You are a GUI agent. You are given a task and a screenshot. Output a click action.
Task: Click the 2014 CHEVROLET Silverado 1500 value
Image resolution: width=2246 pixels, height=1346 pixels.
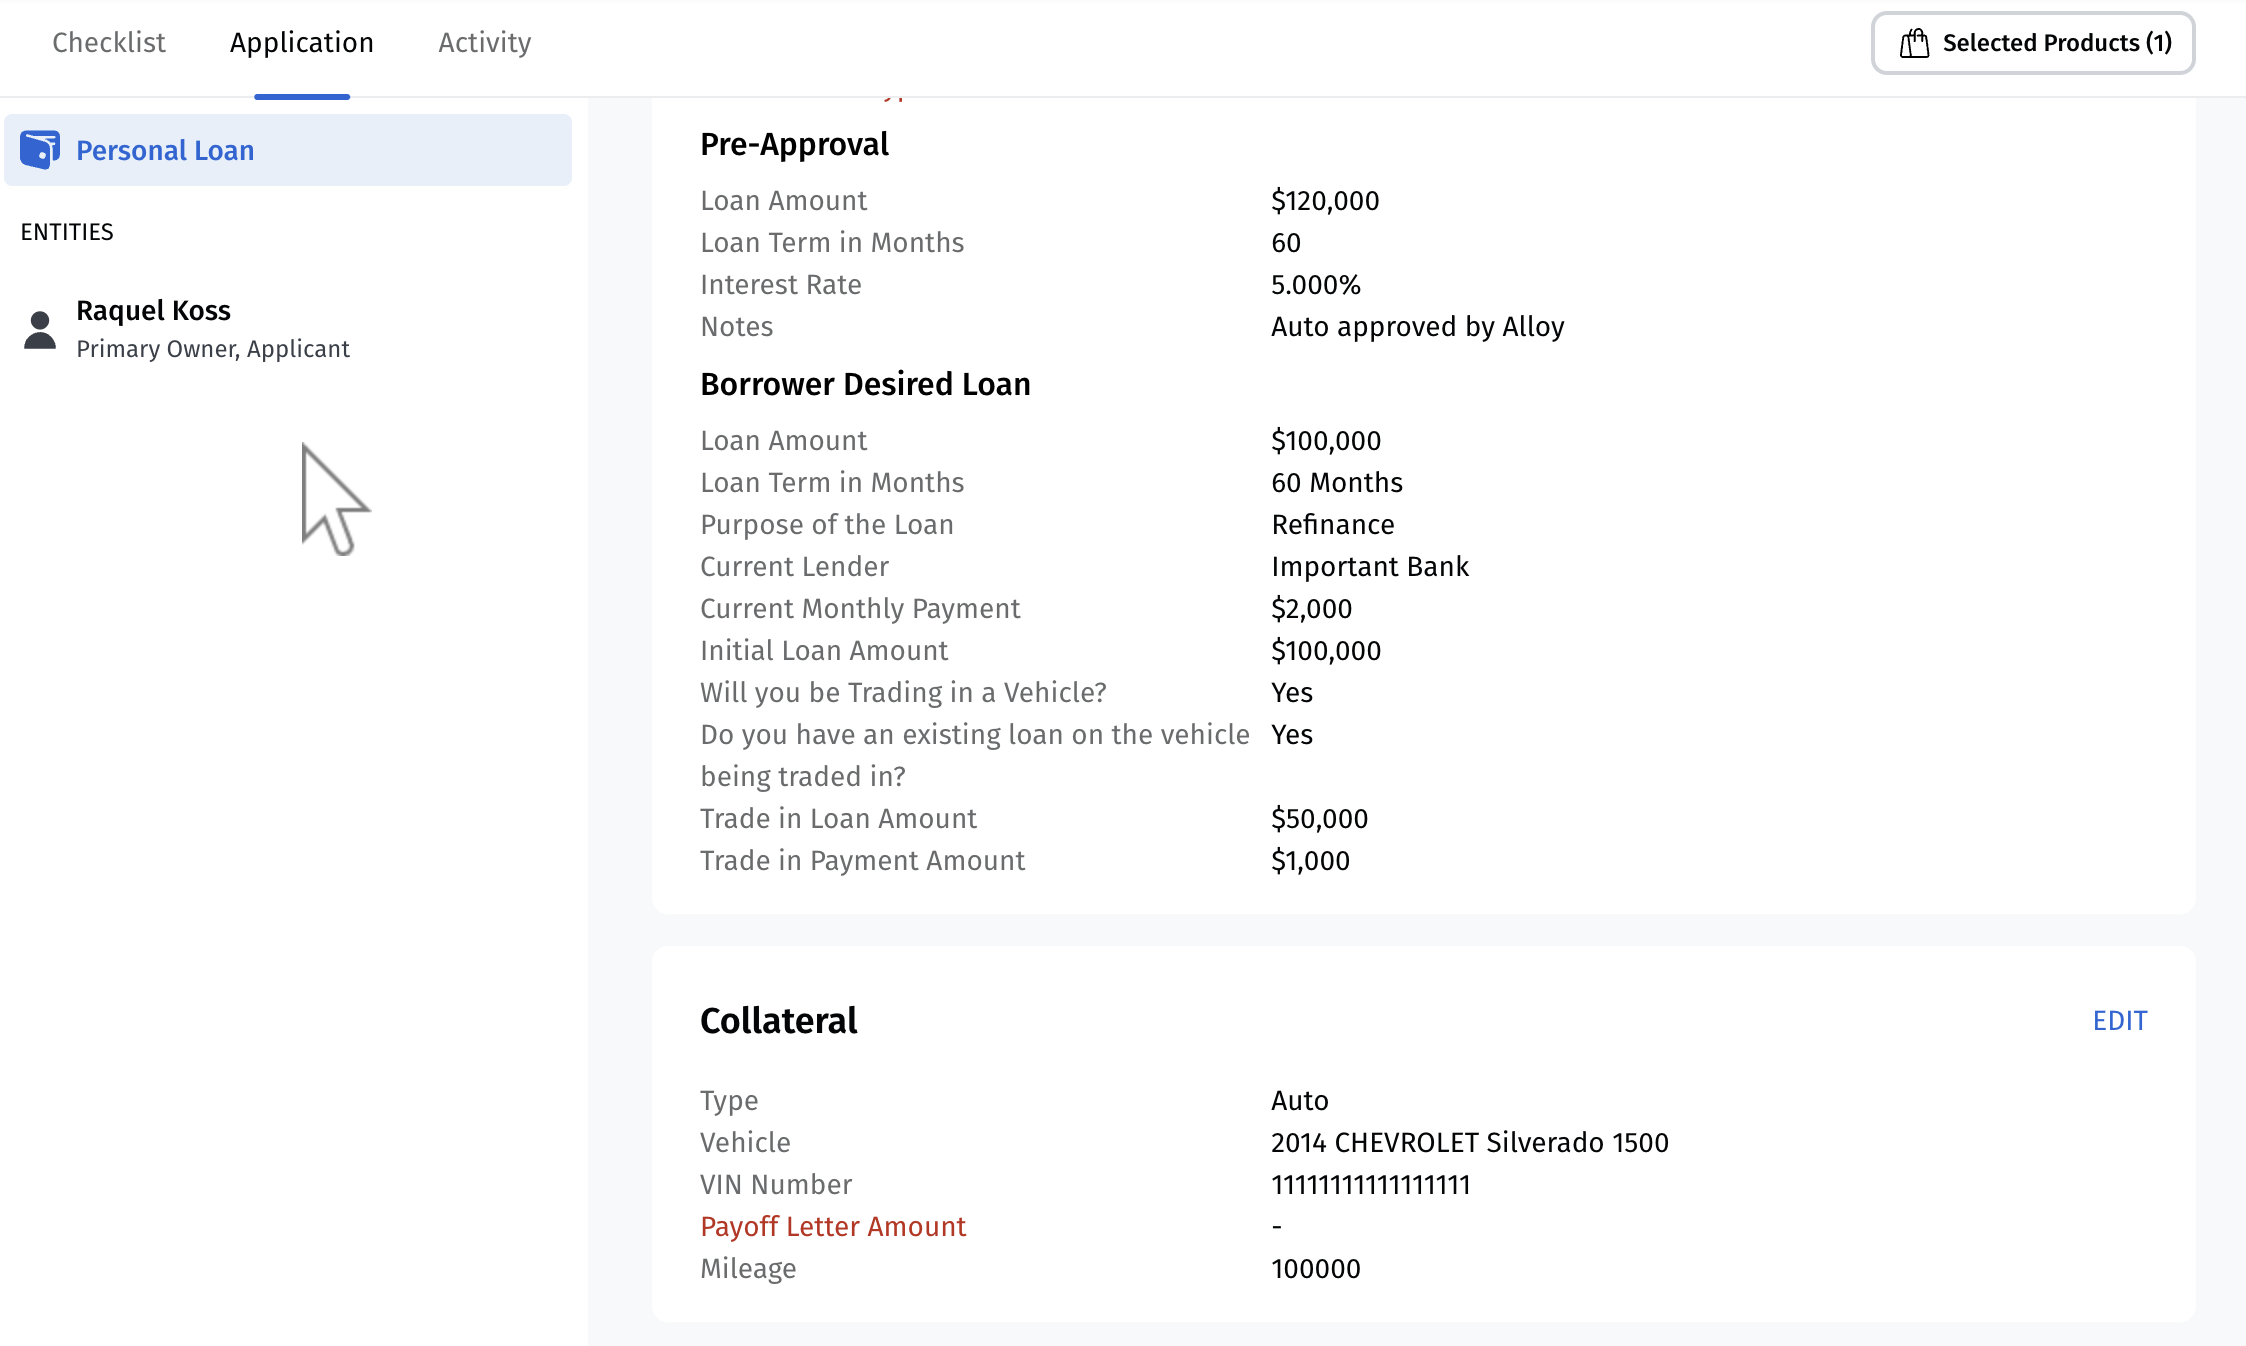coord(1469,1142)
